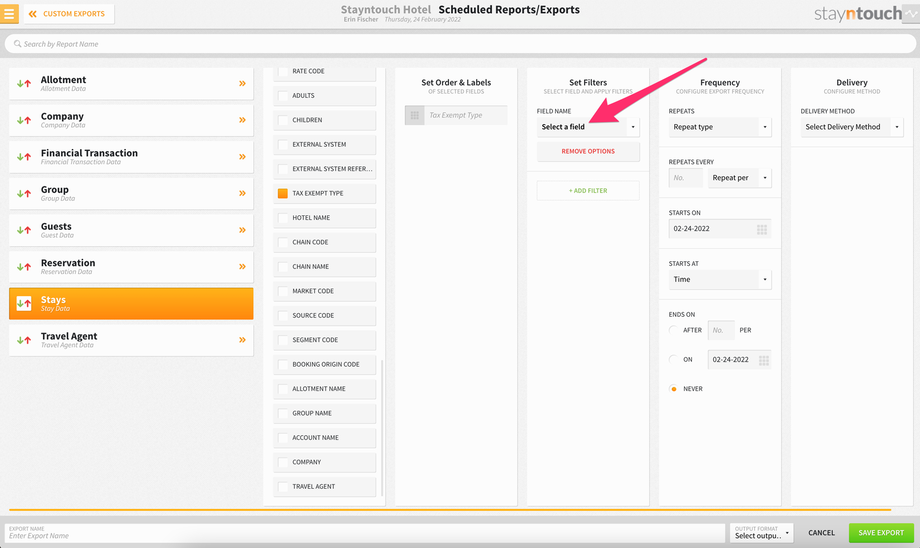Go back with the Custom Exports chevron
920x548 pixels.
click(x=33, y=13)
